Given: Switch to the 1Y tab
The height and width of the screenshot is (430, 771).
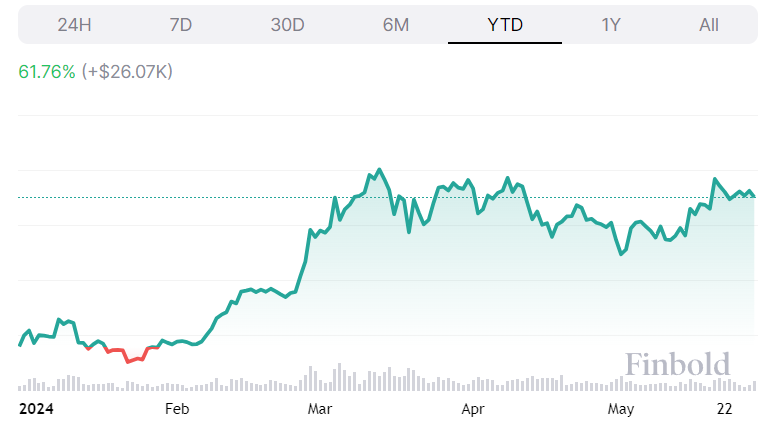Looking at the screenshot, I should [x=611, y=25].
